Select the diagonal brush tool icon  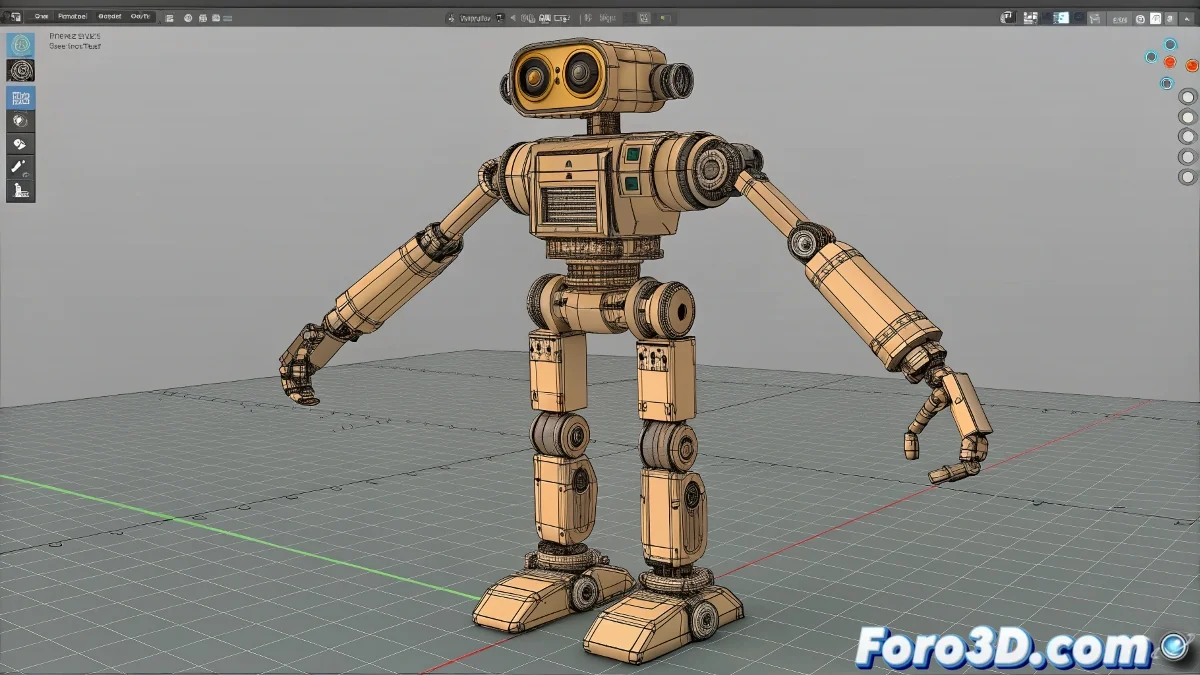pos(20,166)
